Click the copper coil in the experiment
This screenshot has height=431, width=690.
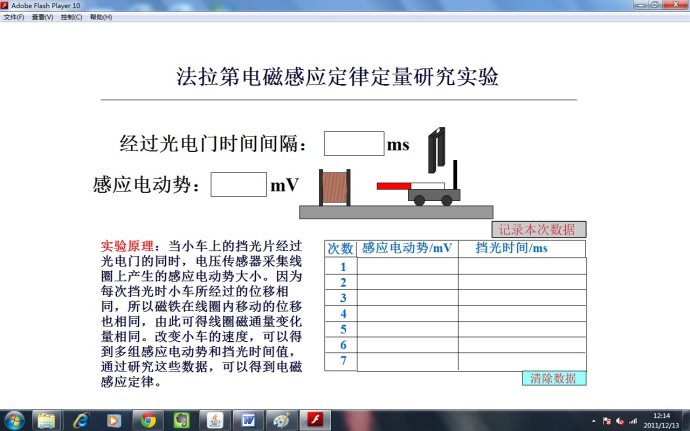pyautogui.click(x=333, y=189)
